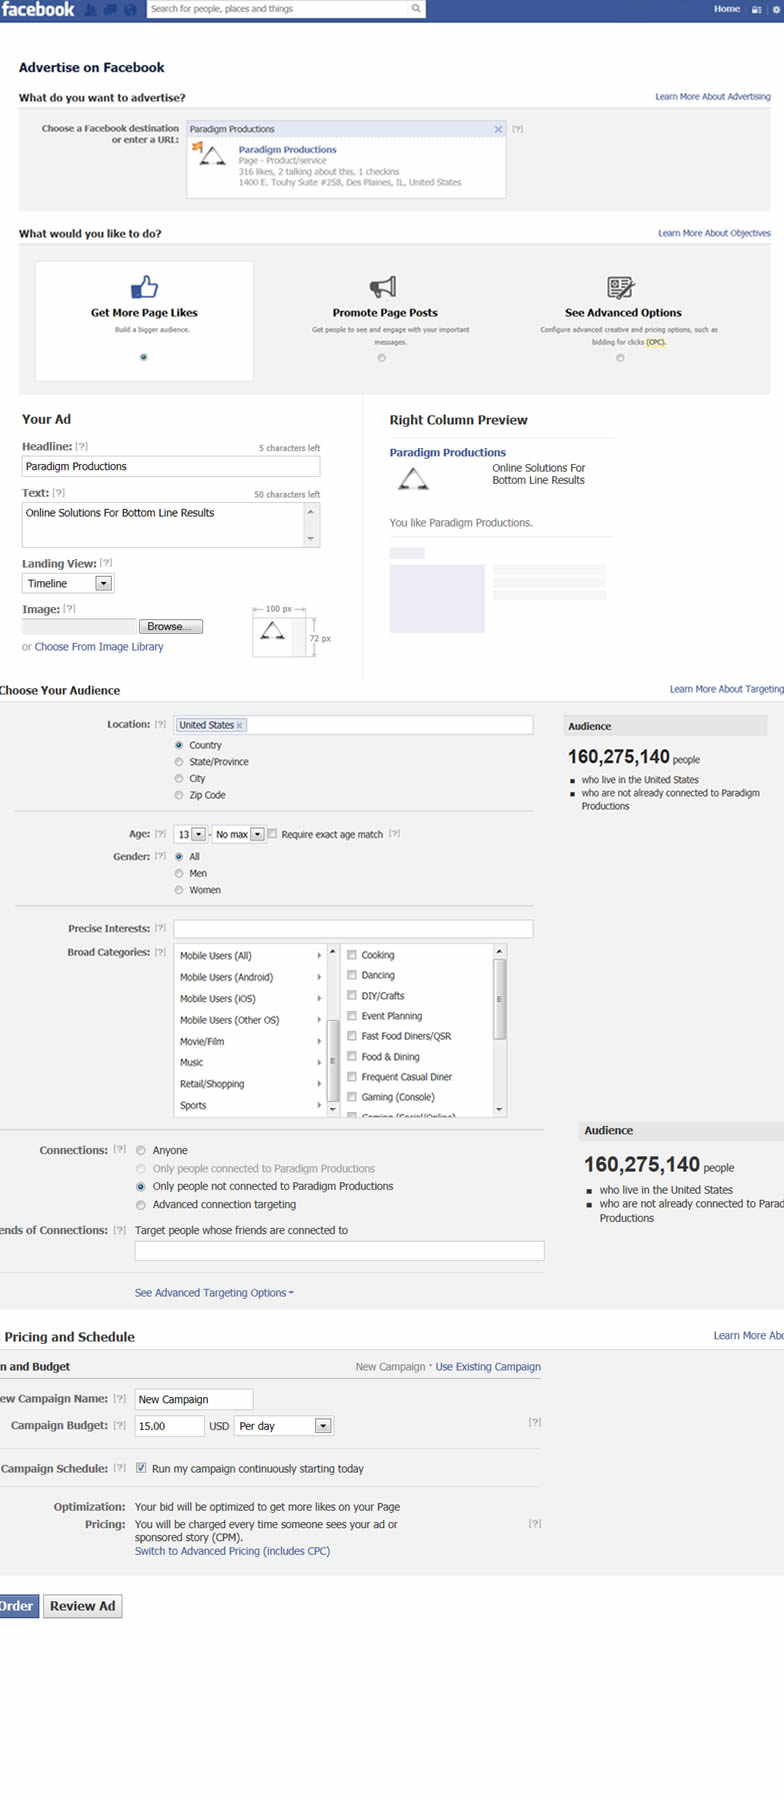Expand See Advanced Targeting Options

tap(214, 1293)
